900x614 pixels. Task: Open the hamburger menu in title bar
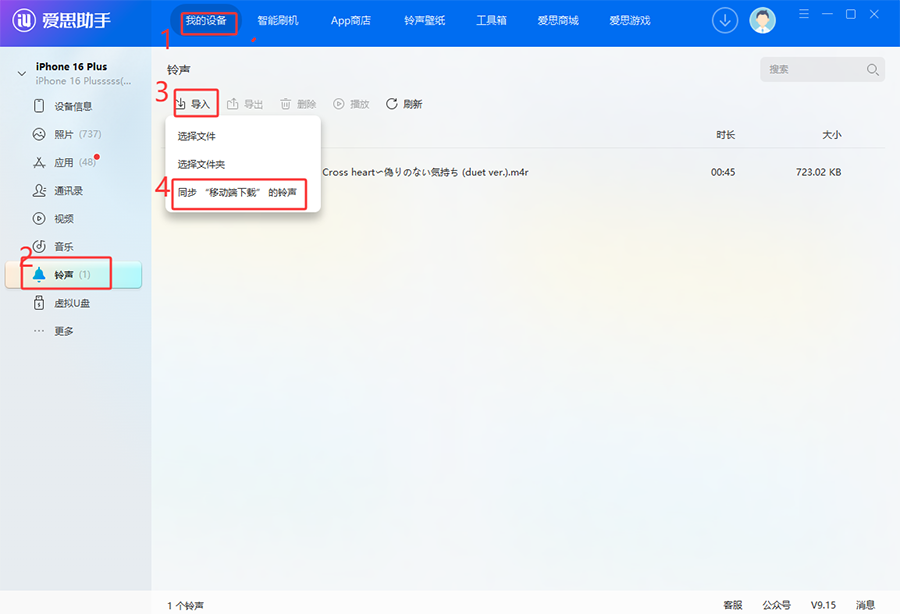[x=804, y=14]
